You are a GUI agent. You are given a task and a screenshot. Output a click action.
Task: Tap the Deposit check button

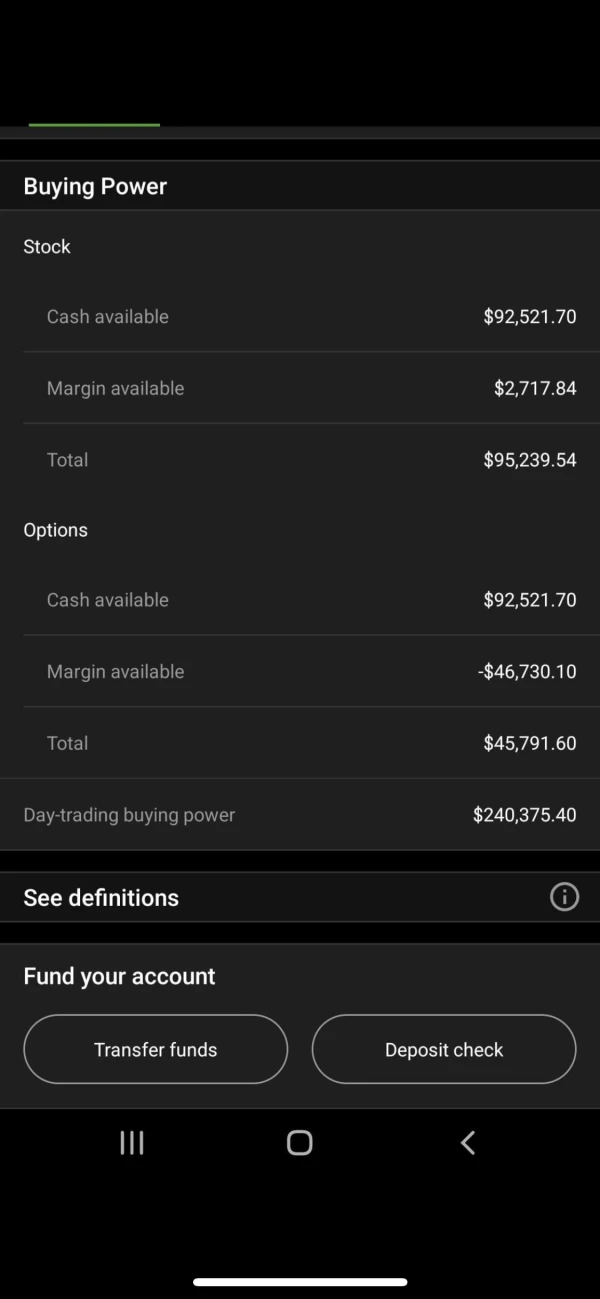(444, 1050)
